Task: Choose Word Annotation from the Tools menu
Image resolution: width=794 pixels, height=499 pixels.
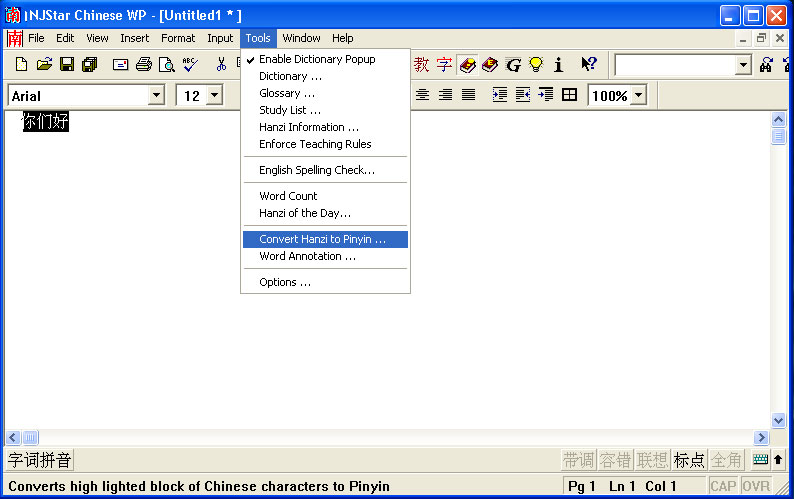Action: 325,256
